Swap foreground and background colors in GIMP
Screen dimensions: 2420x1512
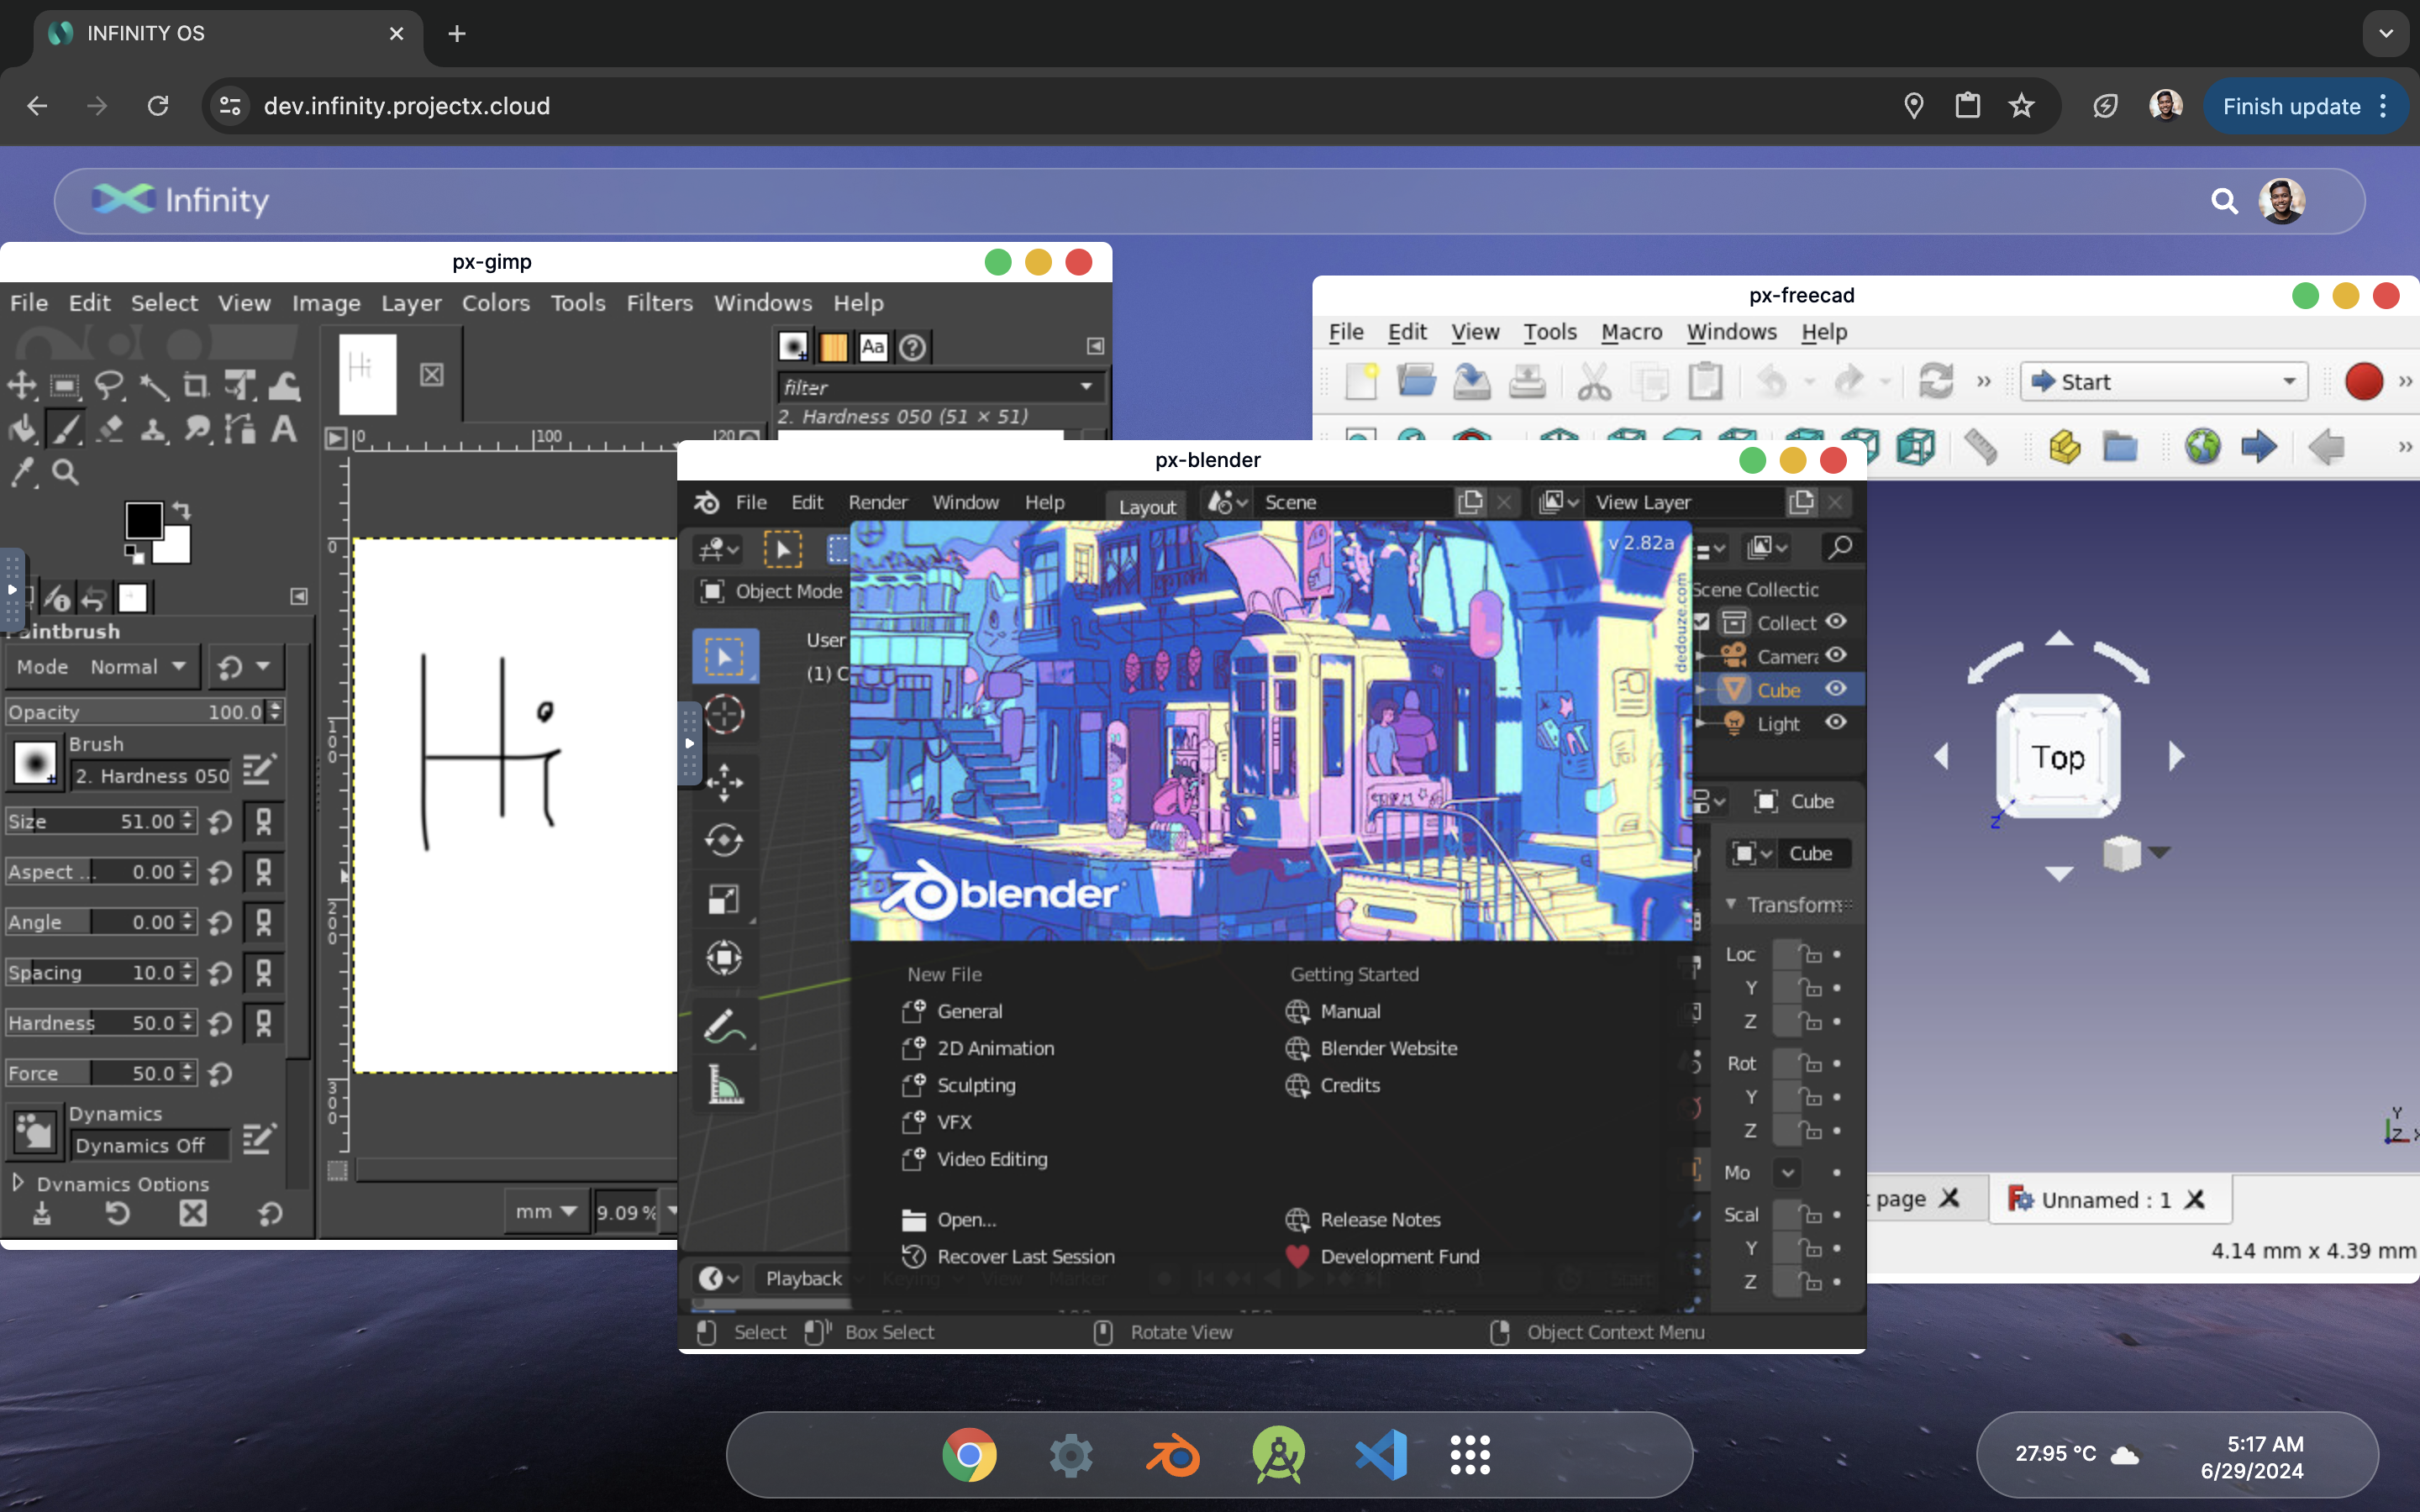181,510
